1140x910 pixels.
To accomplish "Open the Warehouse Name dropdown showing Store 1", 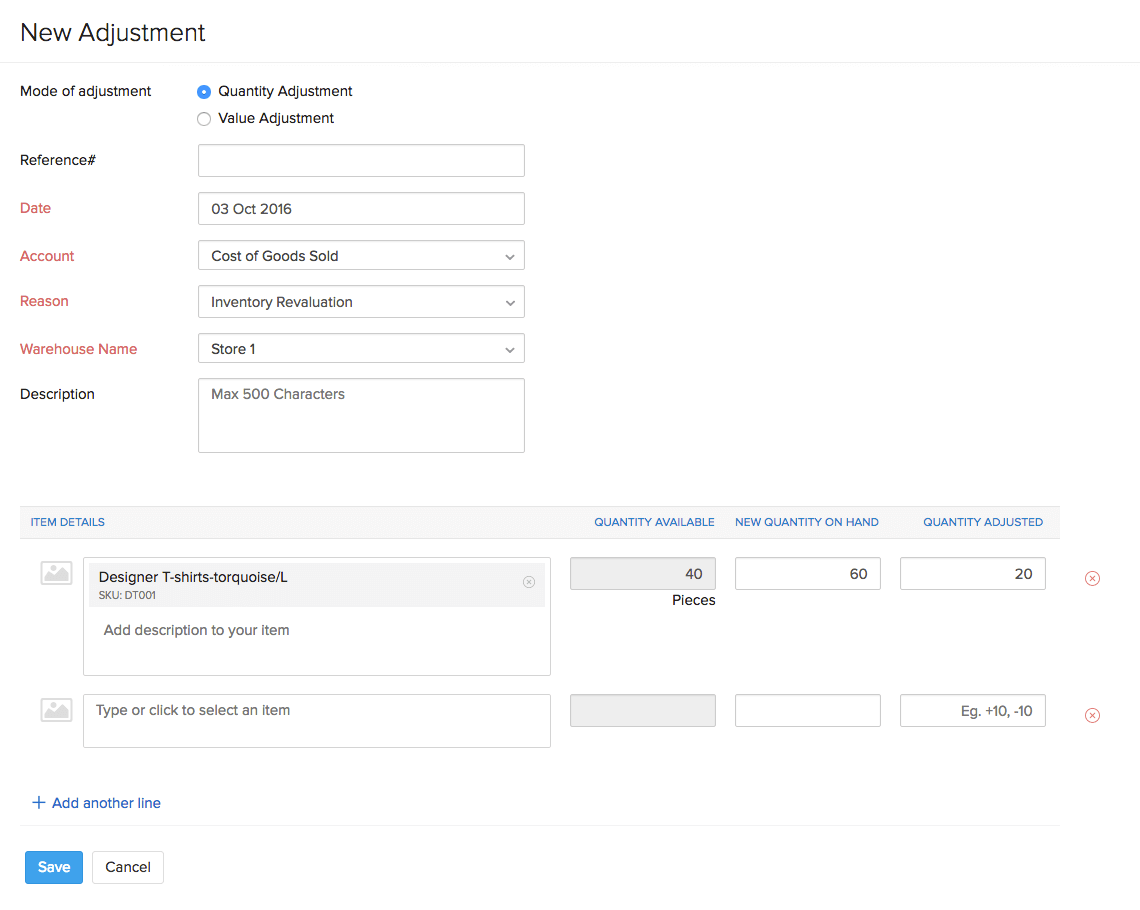I will click(361, 349).
